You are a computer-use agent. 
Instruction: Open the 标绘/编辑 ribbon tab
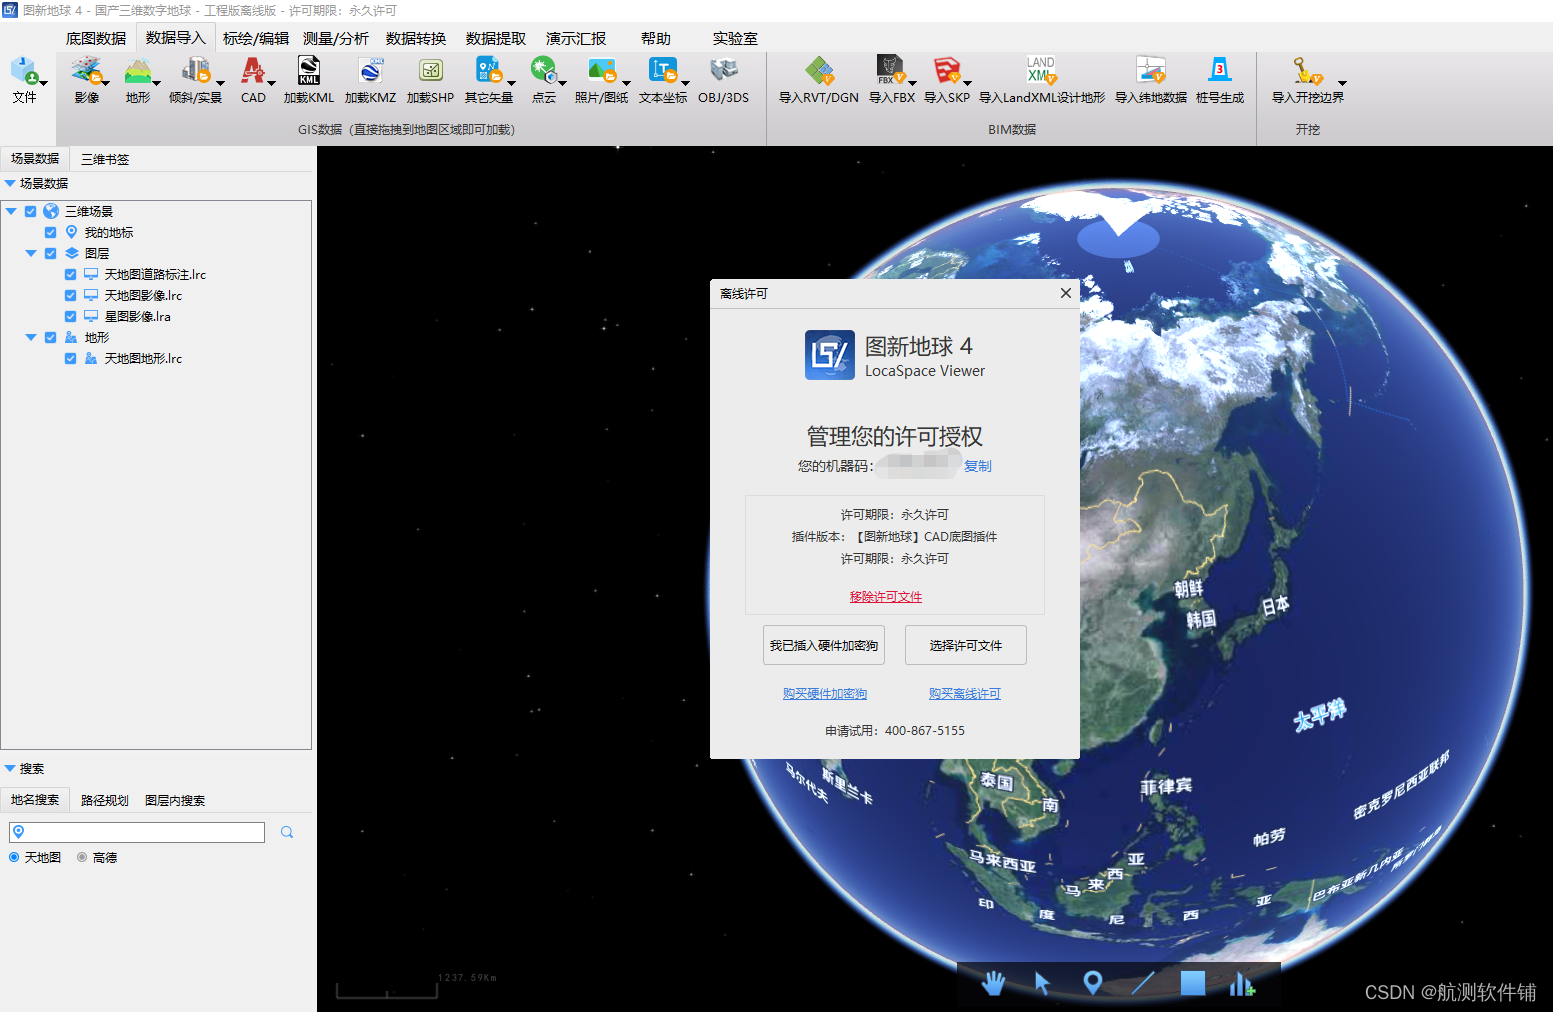click(256, 38)
